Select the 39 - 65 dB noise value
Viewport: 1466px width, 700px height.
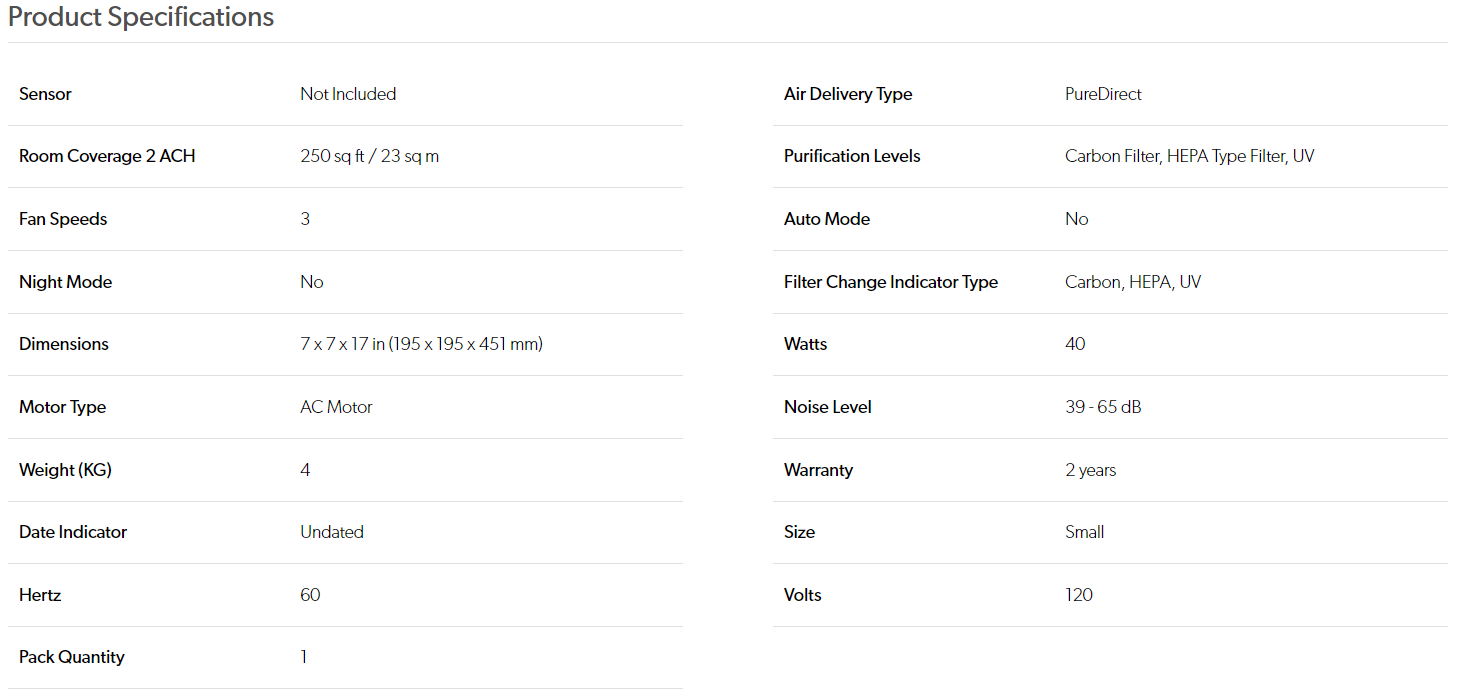click(1103, 407)
